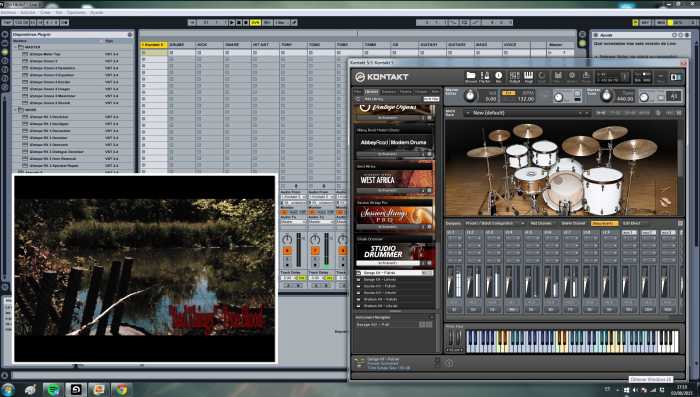Click the HIT HAT track header in Ableton
The height and width of the screenshot is (397, 700).
[x=264, y=45]
